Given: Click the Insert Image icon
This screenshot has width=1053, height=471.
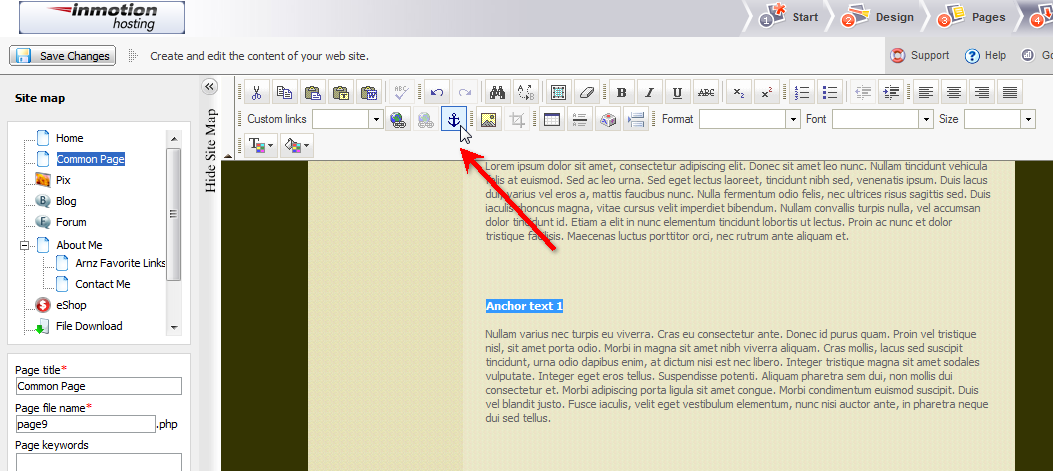Looking at the screenshot, I should click(489, 120).
